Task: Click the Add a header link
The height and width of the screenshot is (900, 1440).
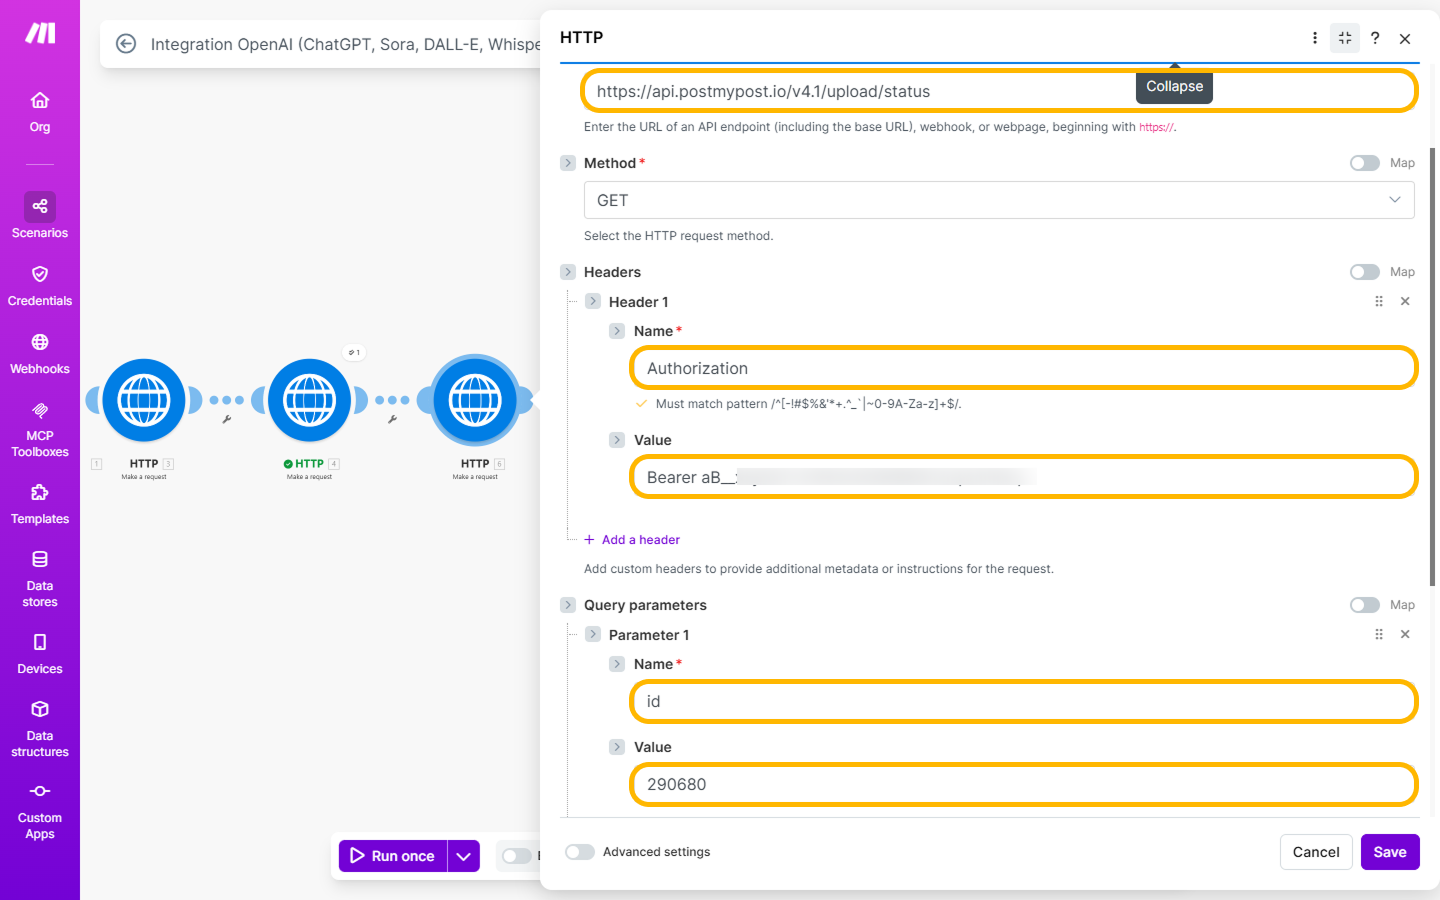Action: coord(640,540)
